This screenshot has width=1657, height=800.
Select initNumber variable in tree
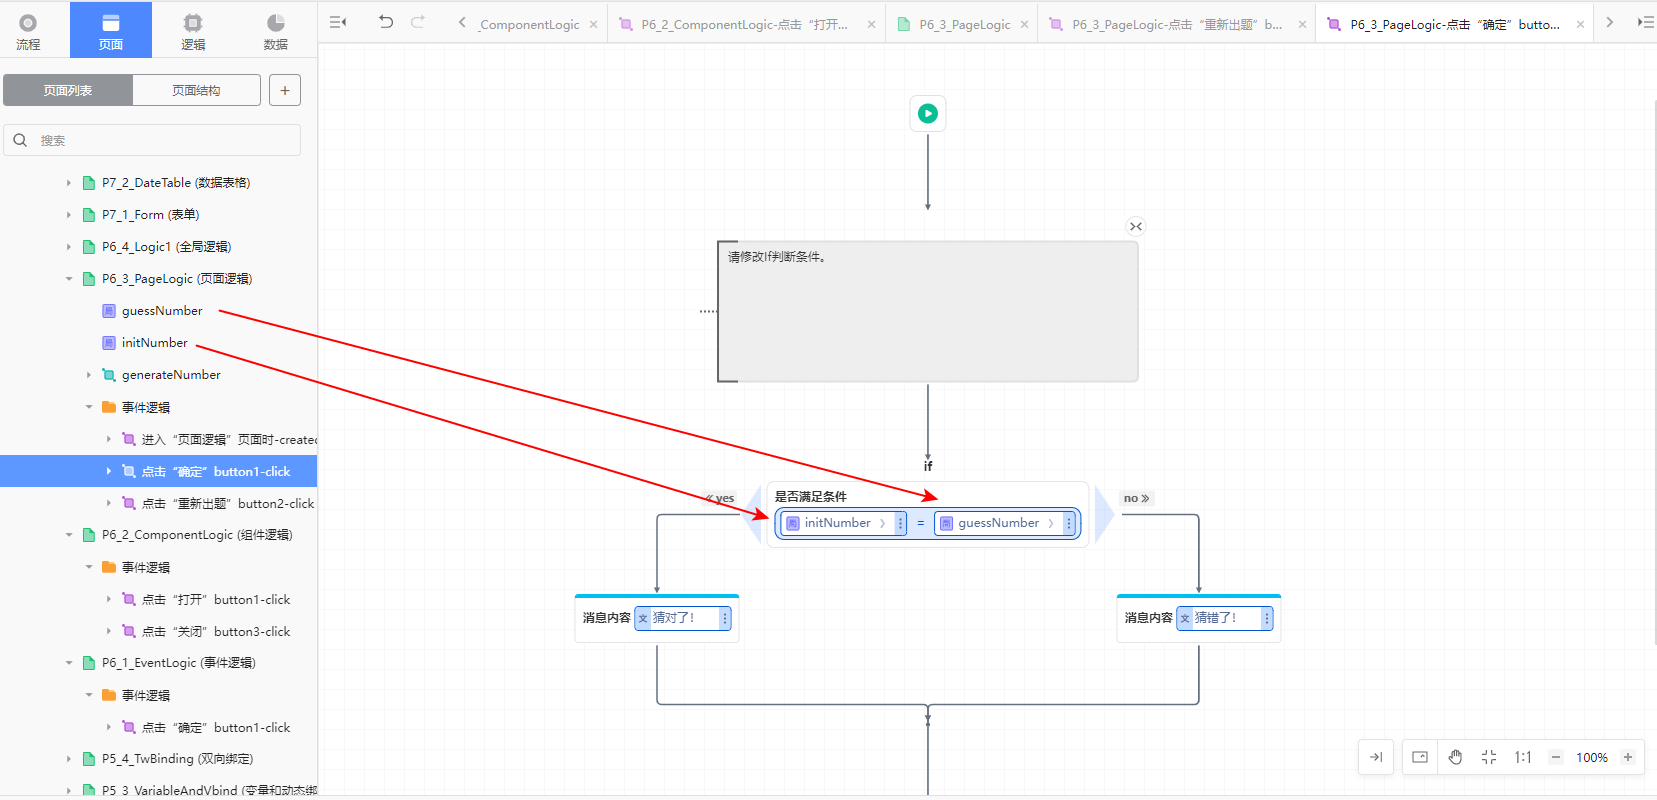click(155, 343)
